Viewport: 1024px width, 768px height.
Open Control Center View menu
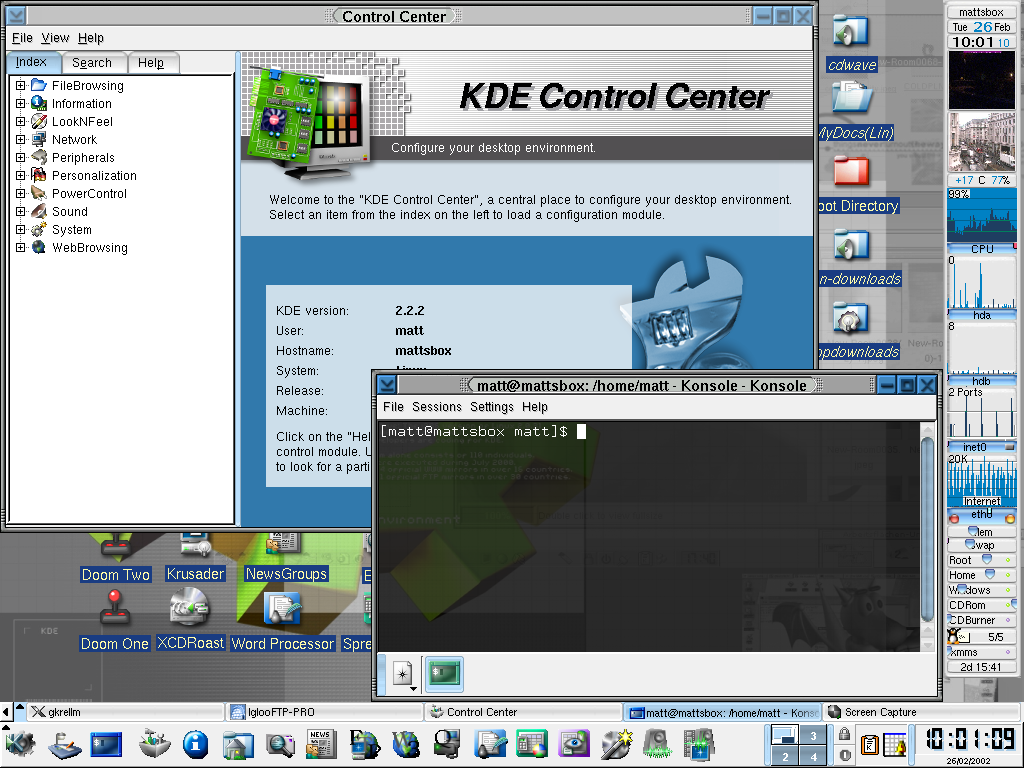coord(55,38)
